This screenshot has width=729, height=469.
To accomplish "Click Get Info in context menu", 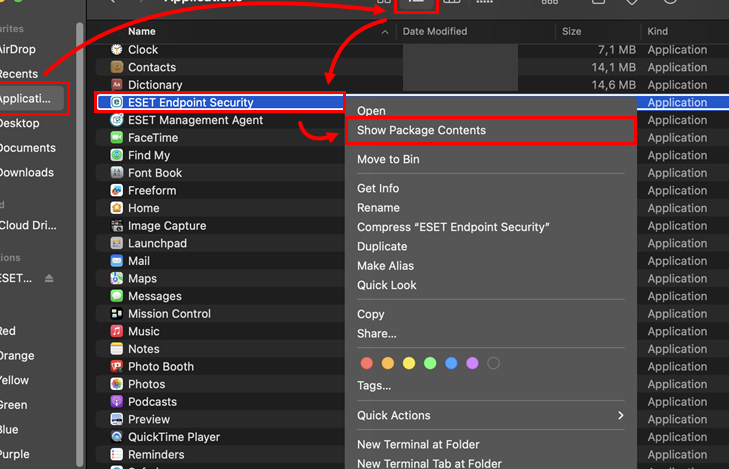I will [x=378, y=189].
